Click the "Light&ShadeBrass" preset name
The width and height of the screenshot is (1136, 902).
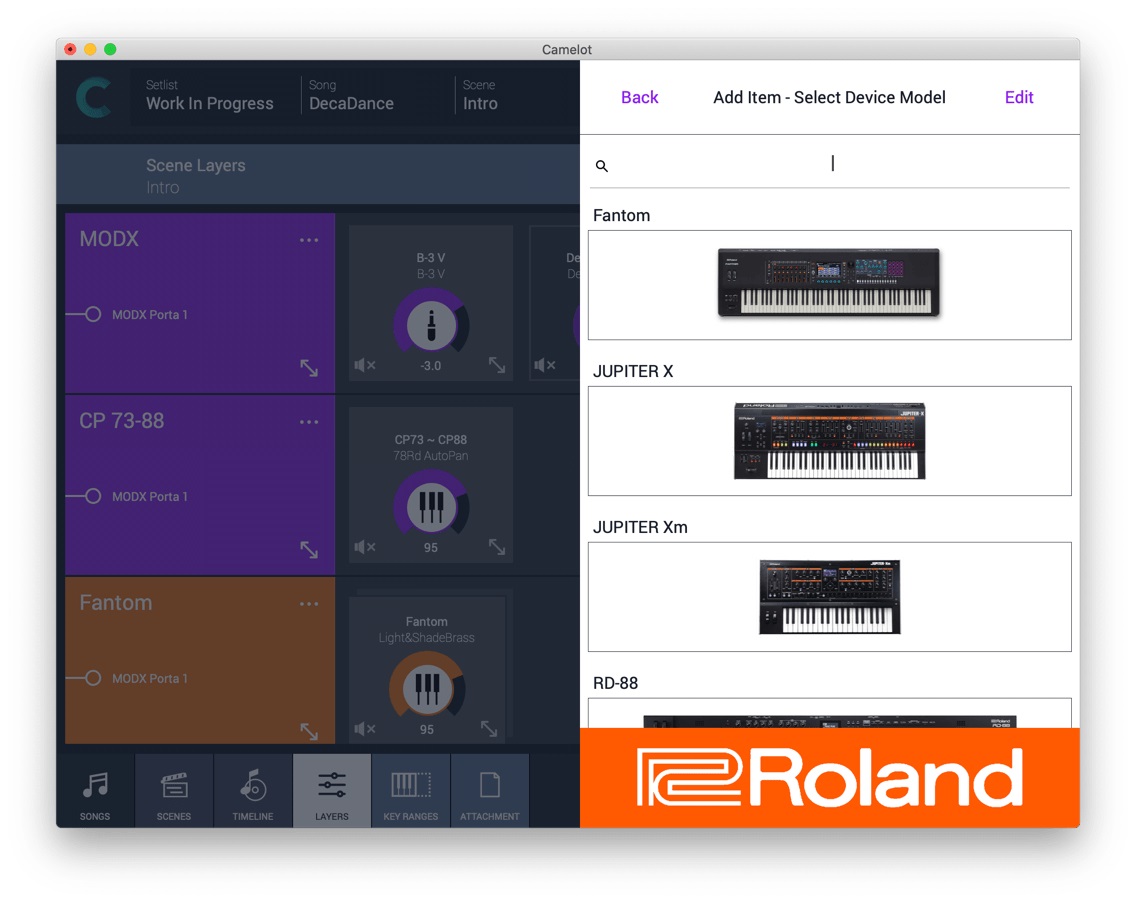pos(427,638)
